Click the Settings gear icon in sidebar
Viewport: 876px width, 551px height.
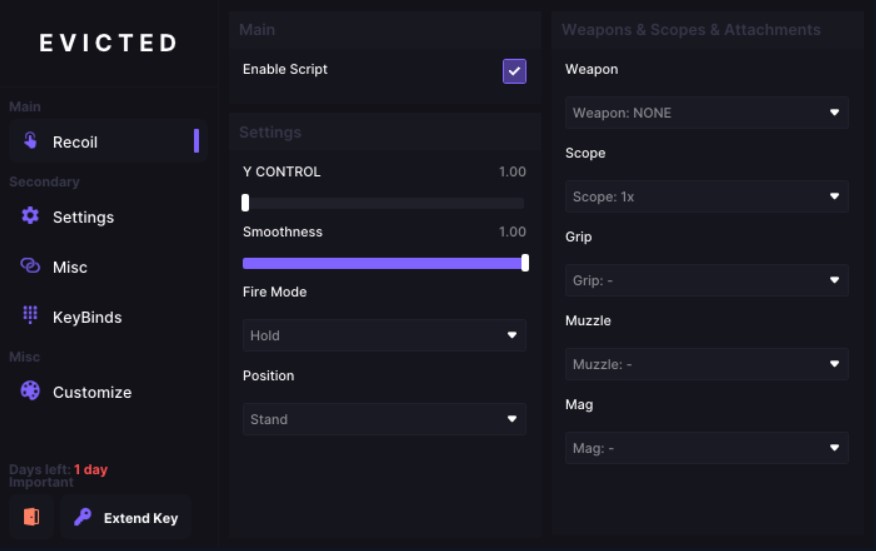pyautogui.click(x=31, y=216)
